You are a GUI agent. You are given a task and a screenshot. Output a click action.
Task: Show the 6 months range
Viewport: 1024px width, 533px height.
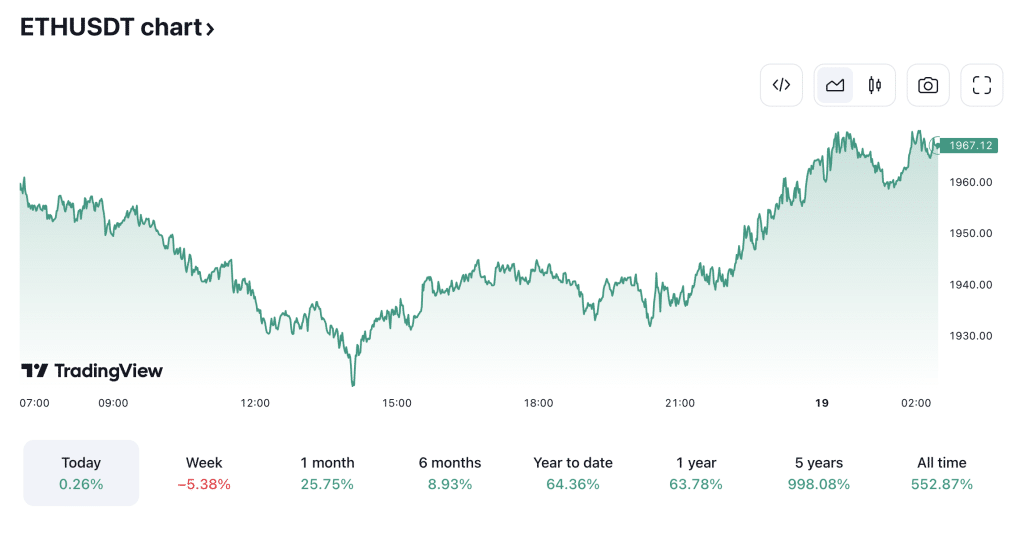450,473
